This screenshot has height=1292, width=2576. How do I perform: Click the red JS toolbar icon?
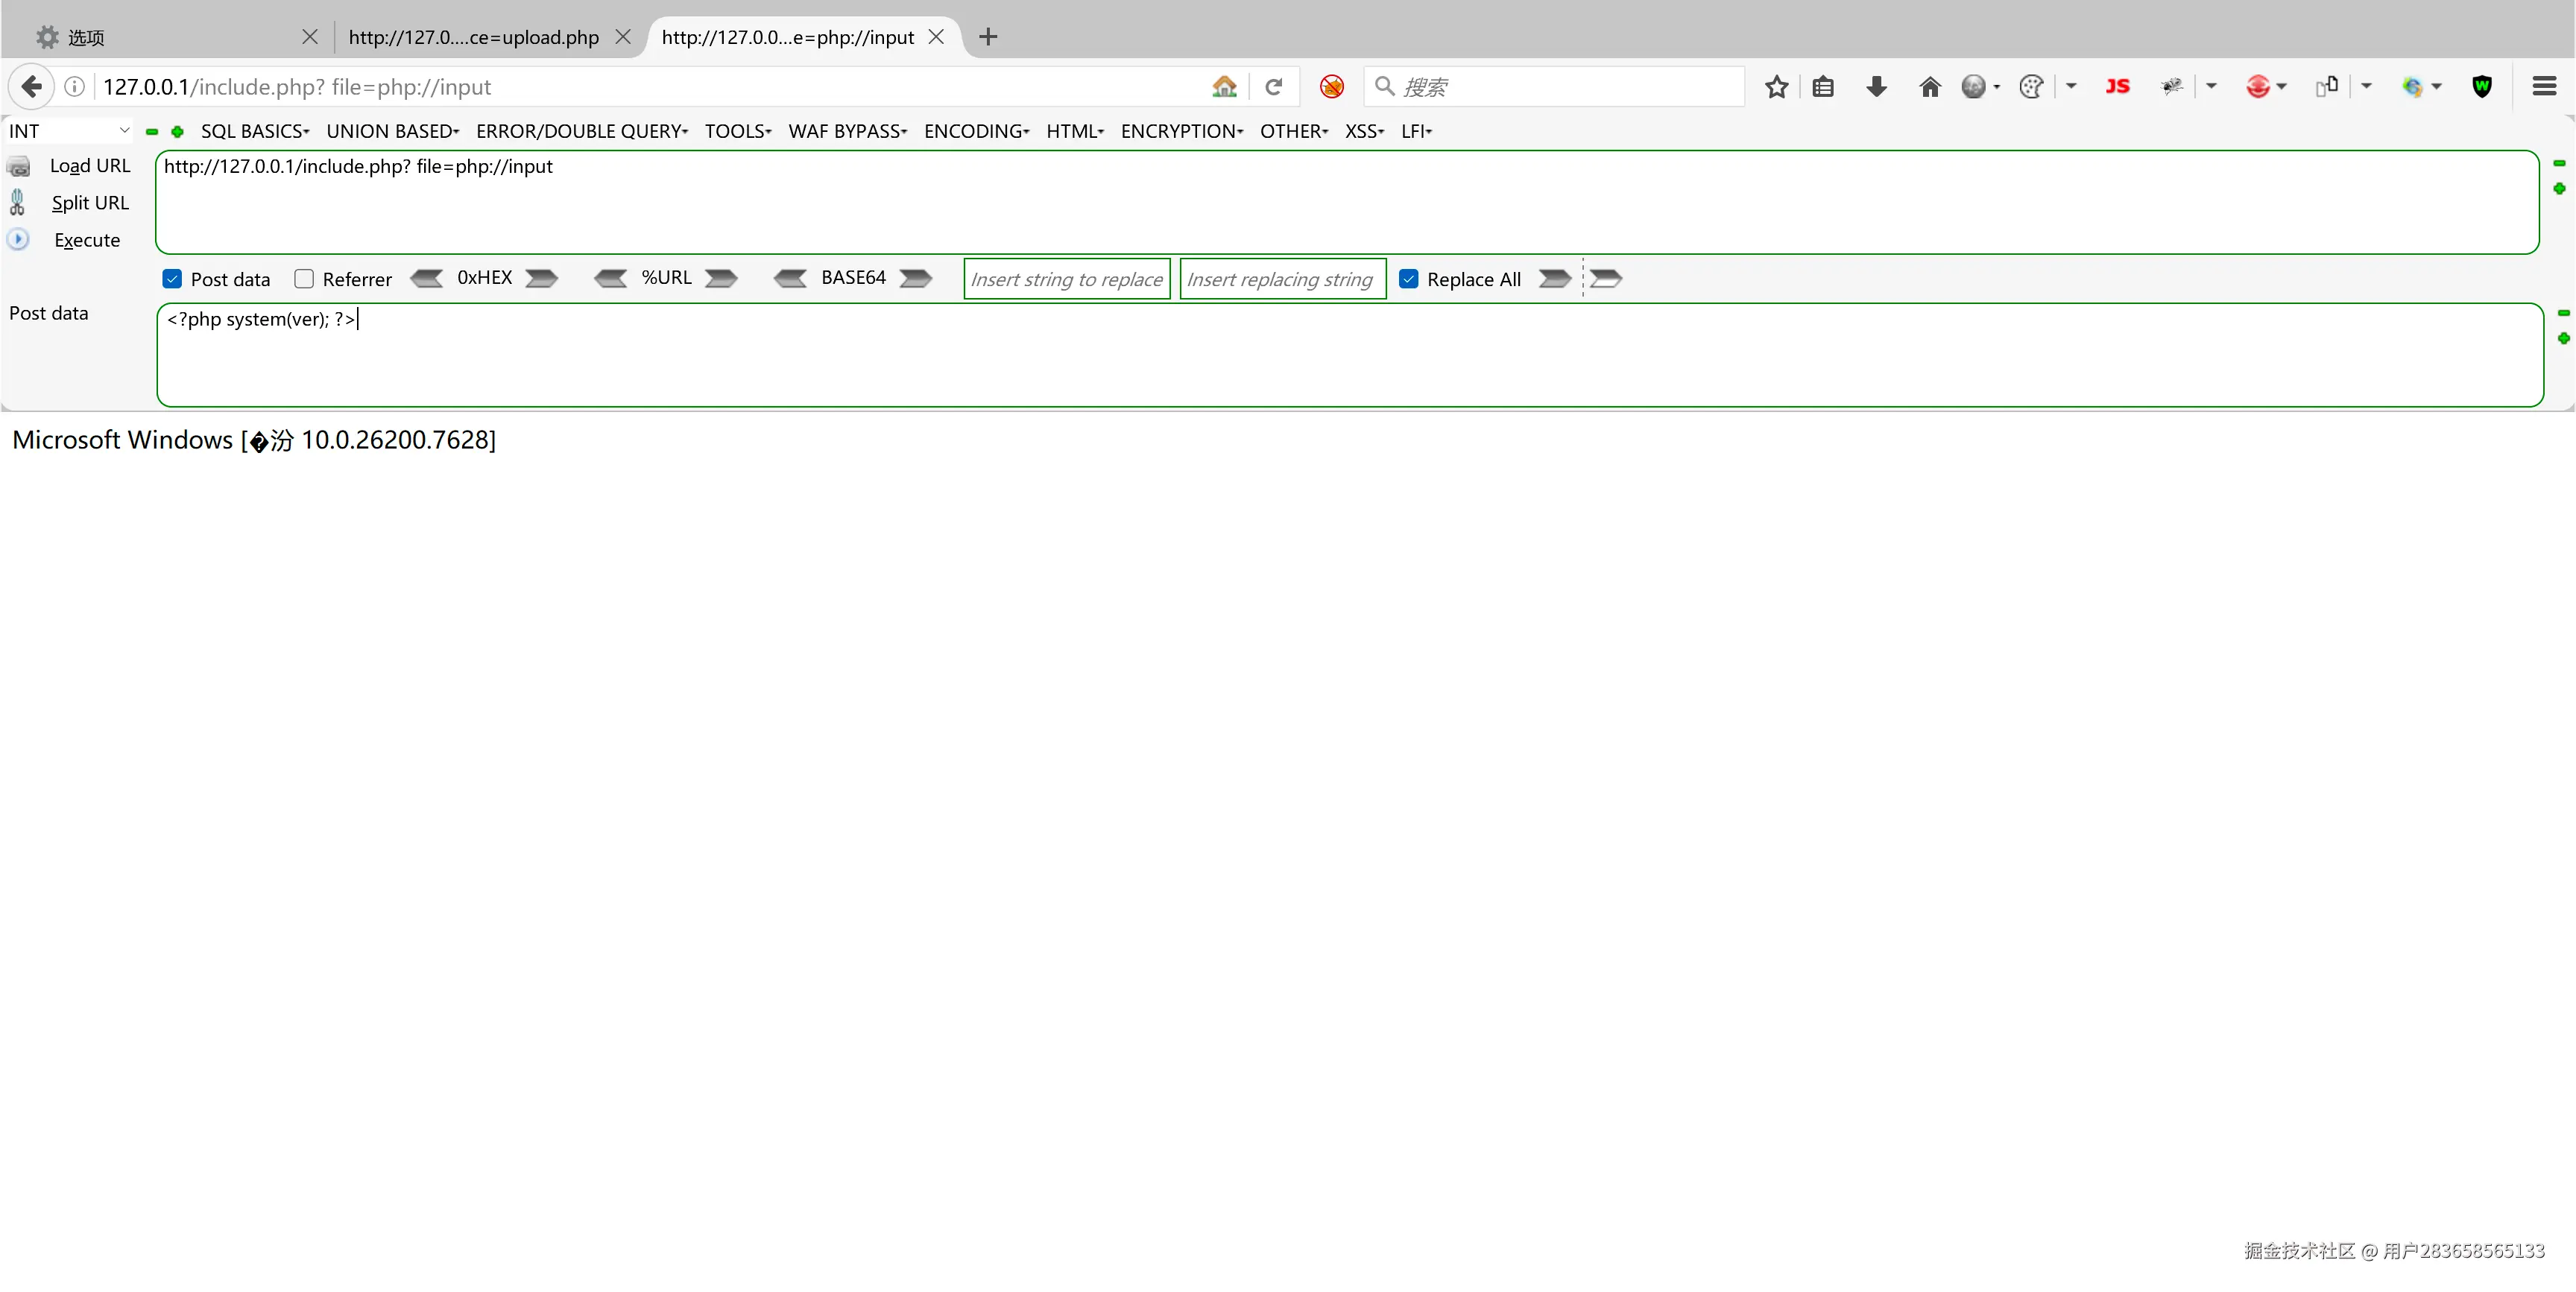tap(2117, 87)
